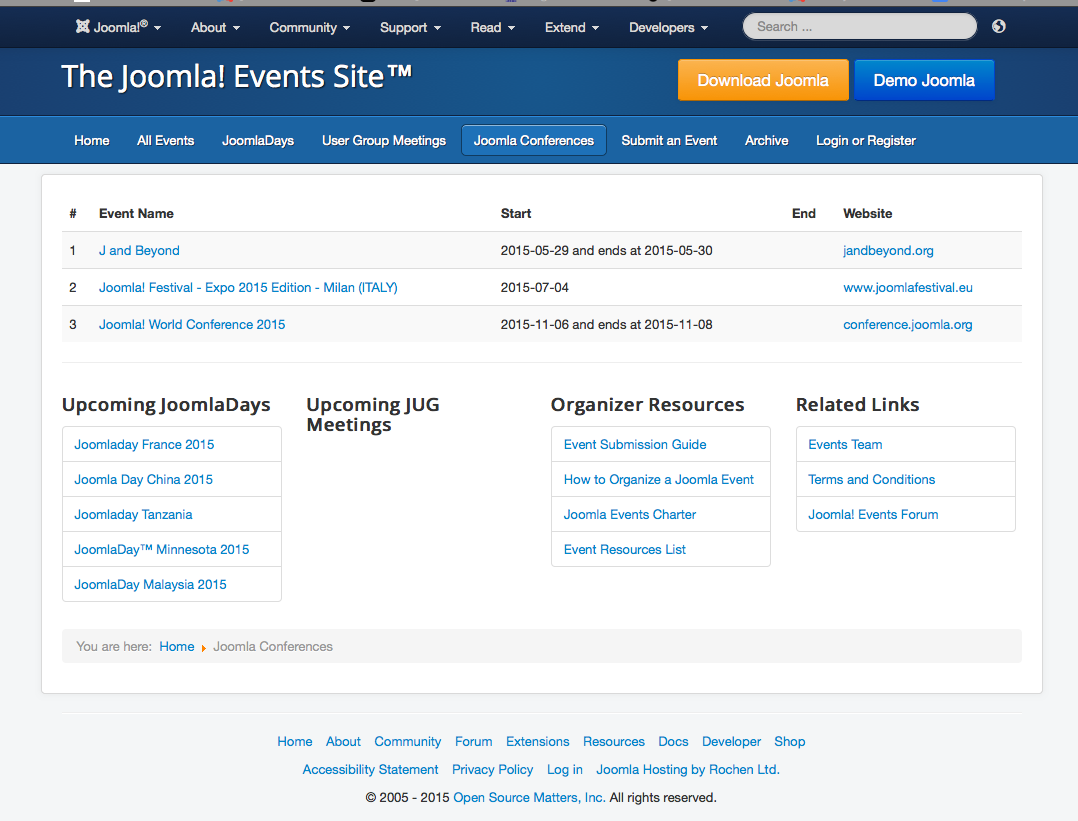Select the Joomla Conferences tab
Screen dimensions: 1078x821
point(534,140)
